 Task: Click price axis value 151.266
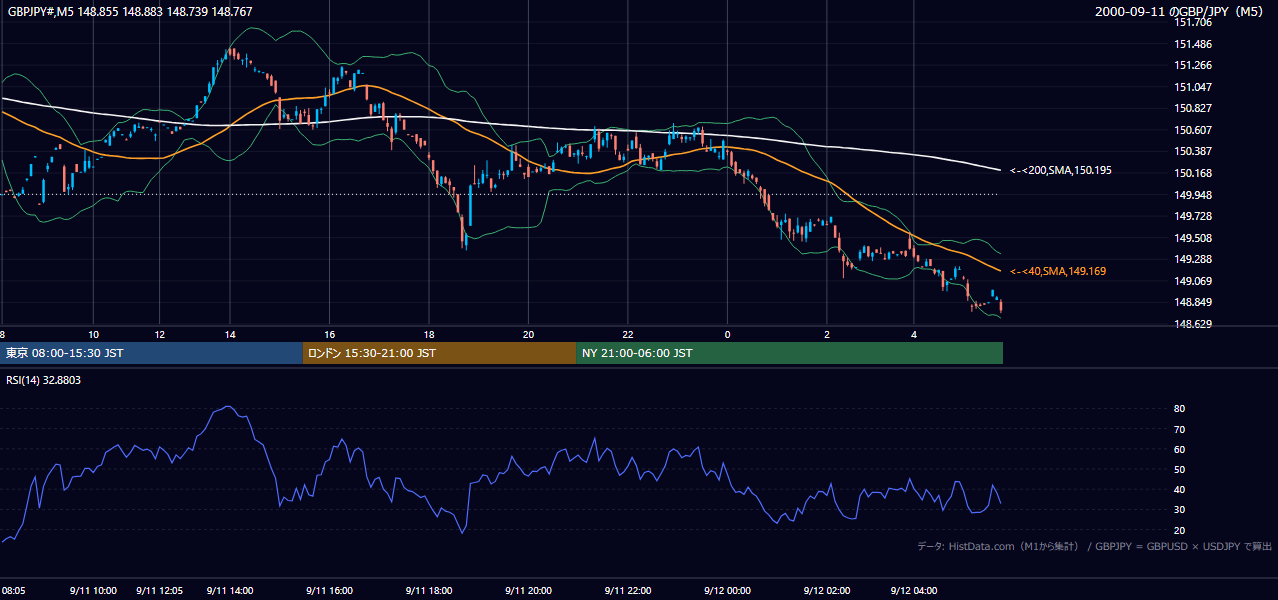1192,66
